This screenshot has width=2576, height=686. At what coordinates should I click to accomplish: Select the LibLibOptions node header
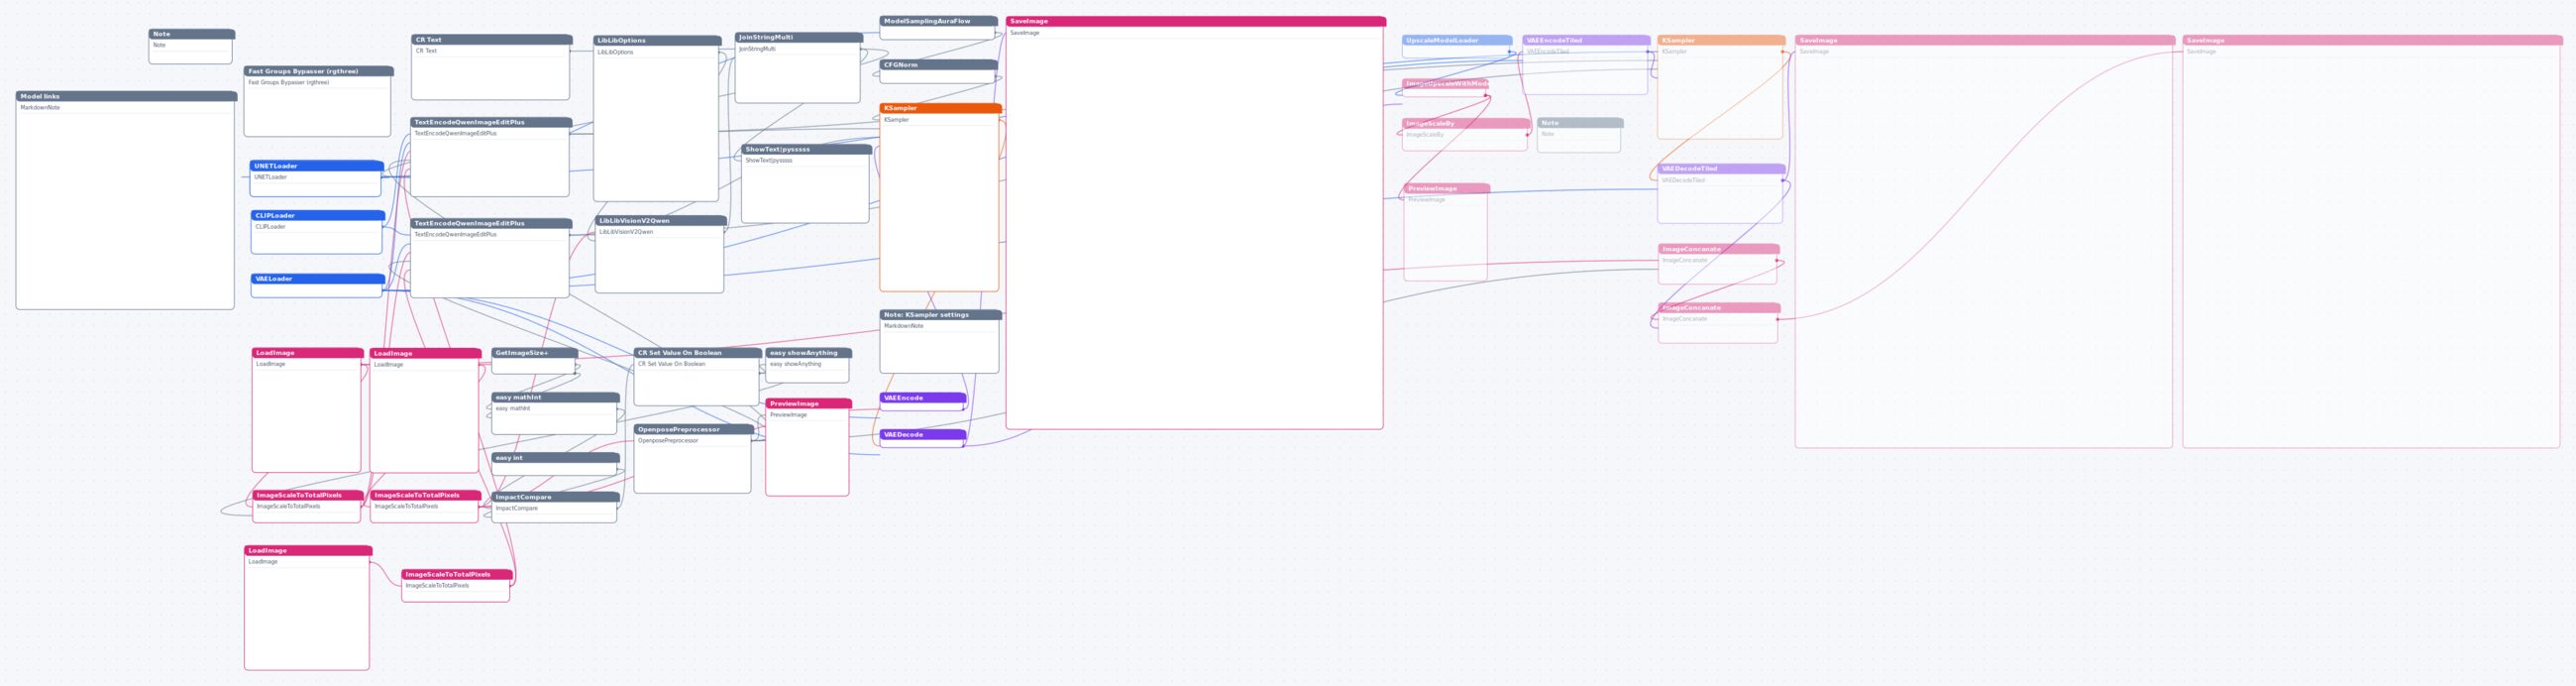[657, 41]
